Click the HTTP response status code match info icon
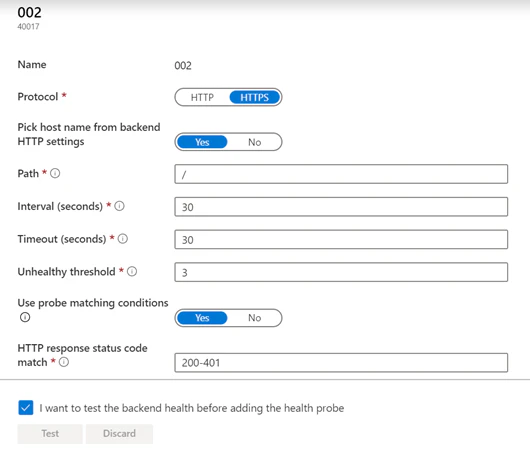This screenshot has width=530, height=457. point(64,362)
